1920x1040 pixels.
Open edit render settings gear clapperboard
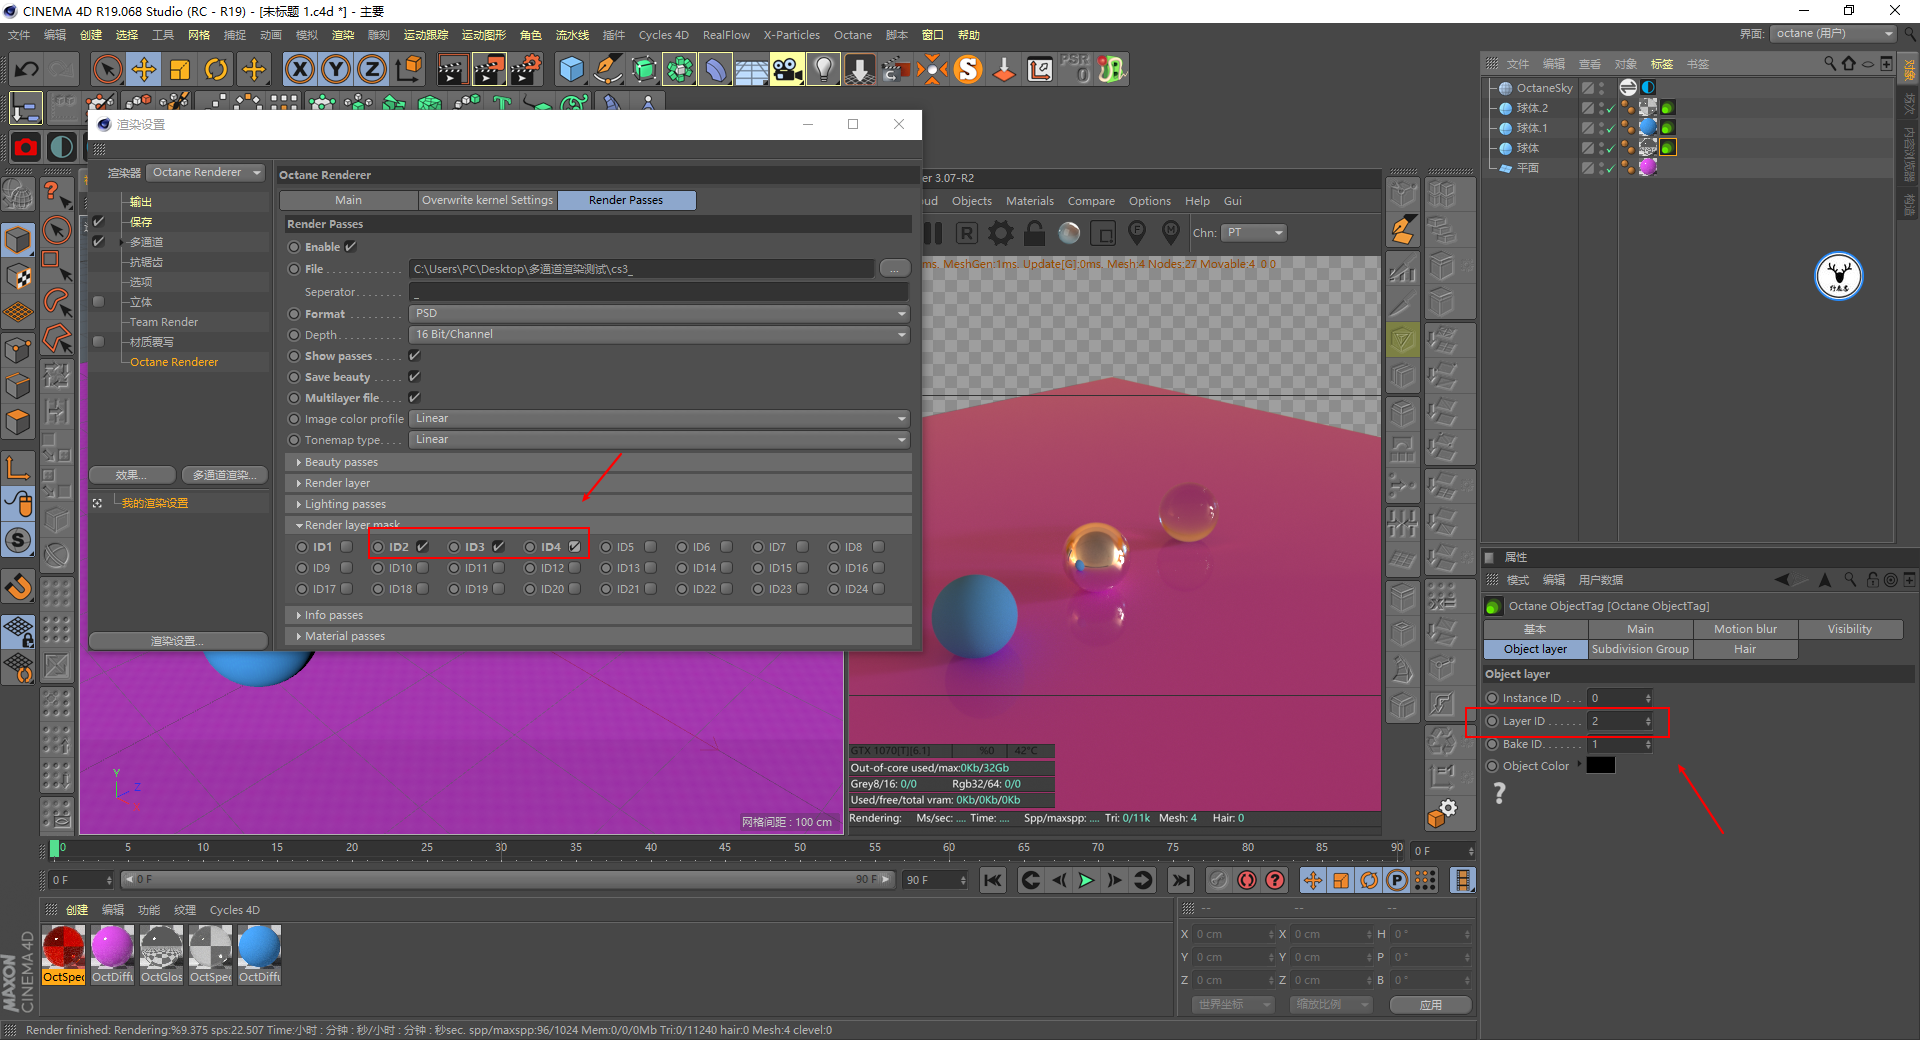click(526, 69)
